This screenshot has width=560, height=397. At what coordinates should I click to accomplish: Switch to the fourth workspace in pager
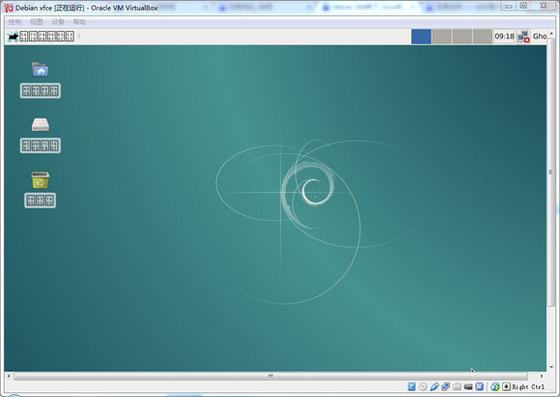[x=482, y=36]
